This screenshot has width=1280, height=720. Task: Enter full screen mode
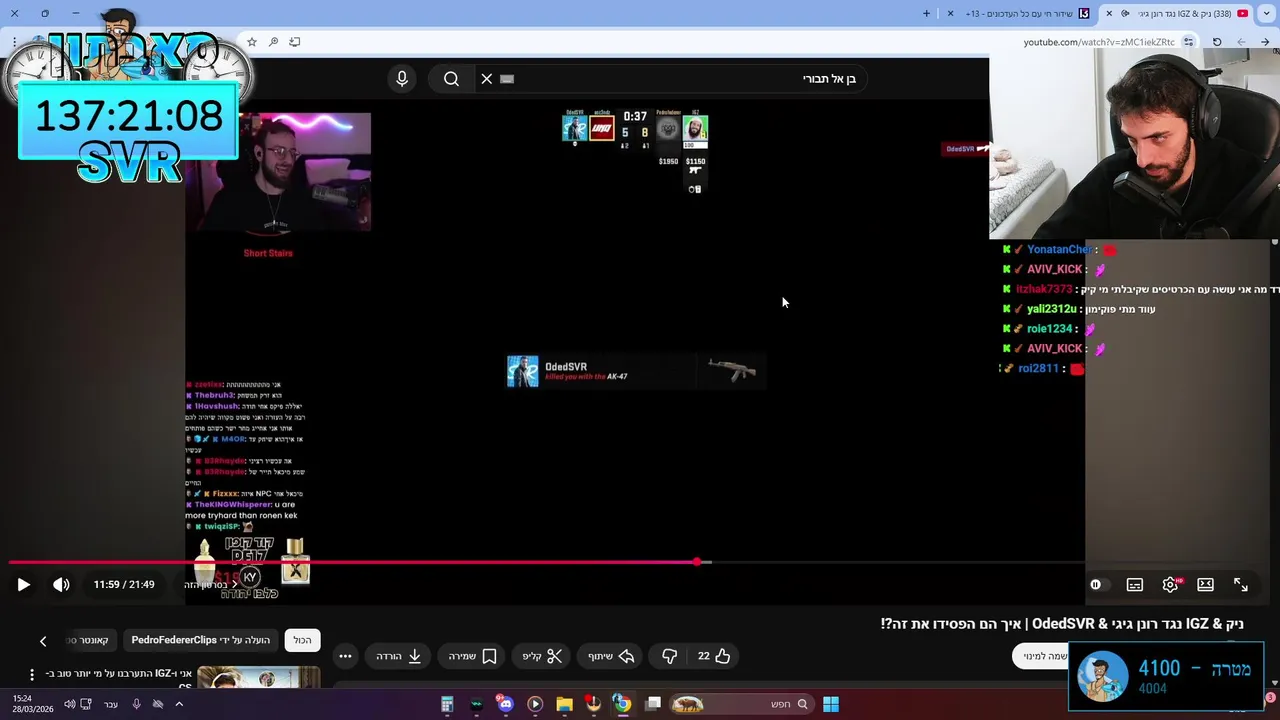coord(1241,585)
